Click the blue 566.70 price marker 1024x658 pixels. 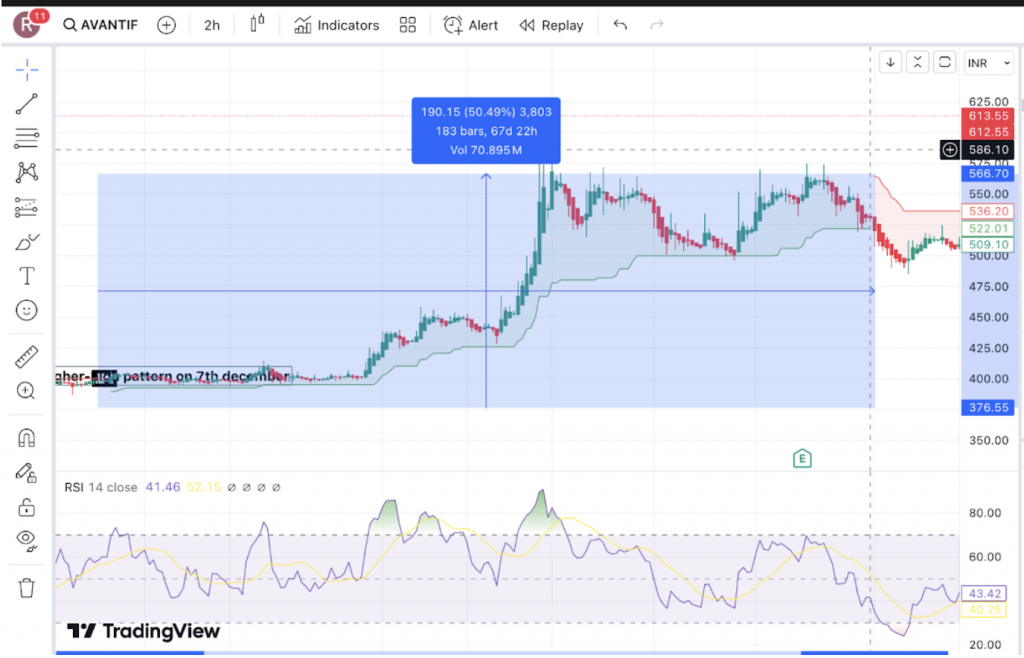(987, 171)
